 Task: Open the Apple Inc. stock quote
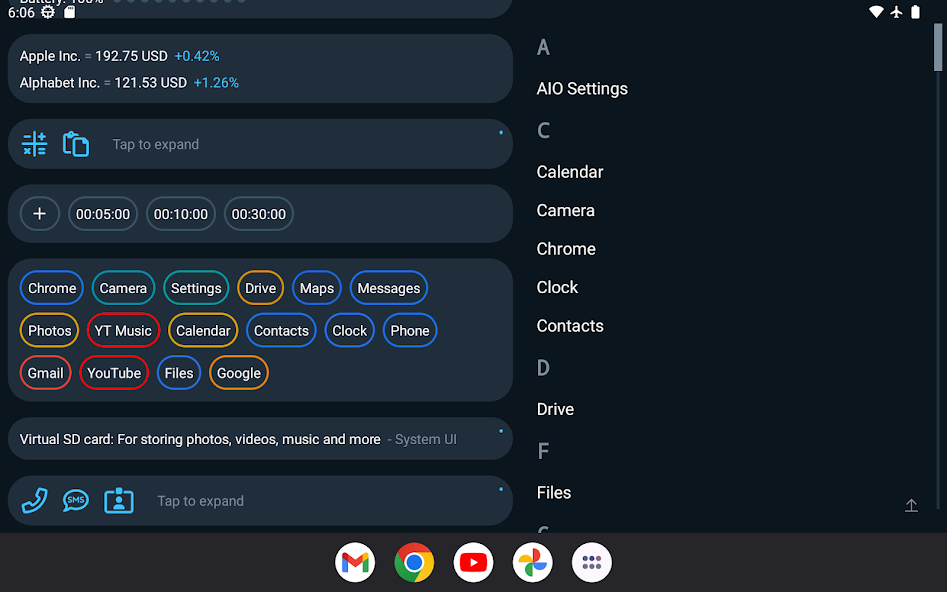[120, 56]
